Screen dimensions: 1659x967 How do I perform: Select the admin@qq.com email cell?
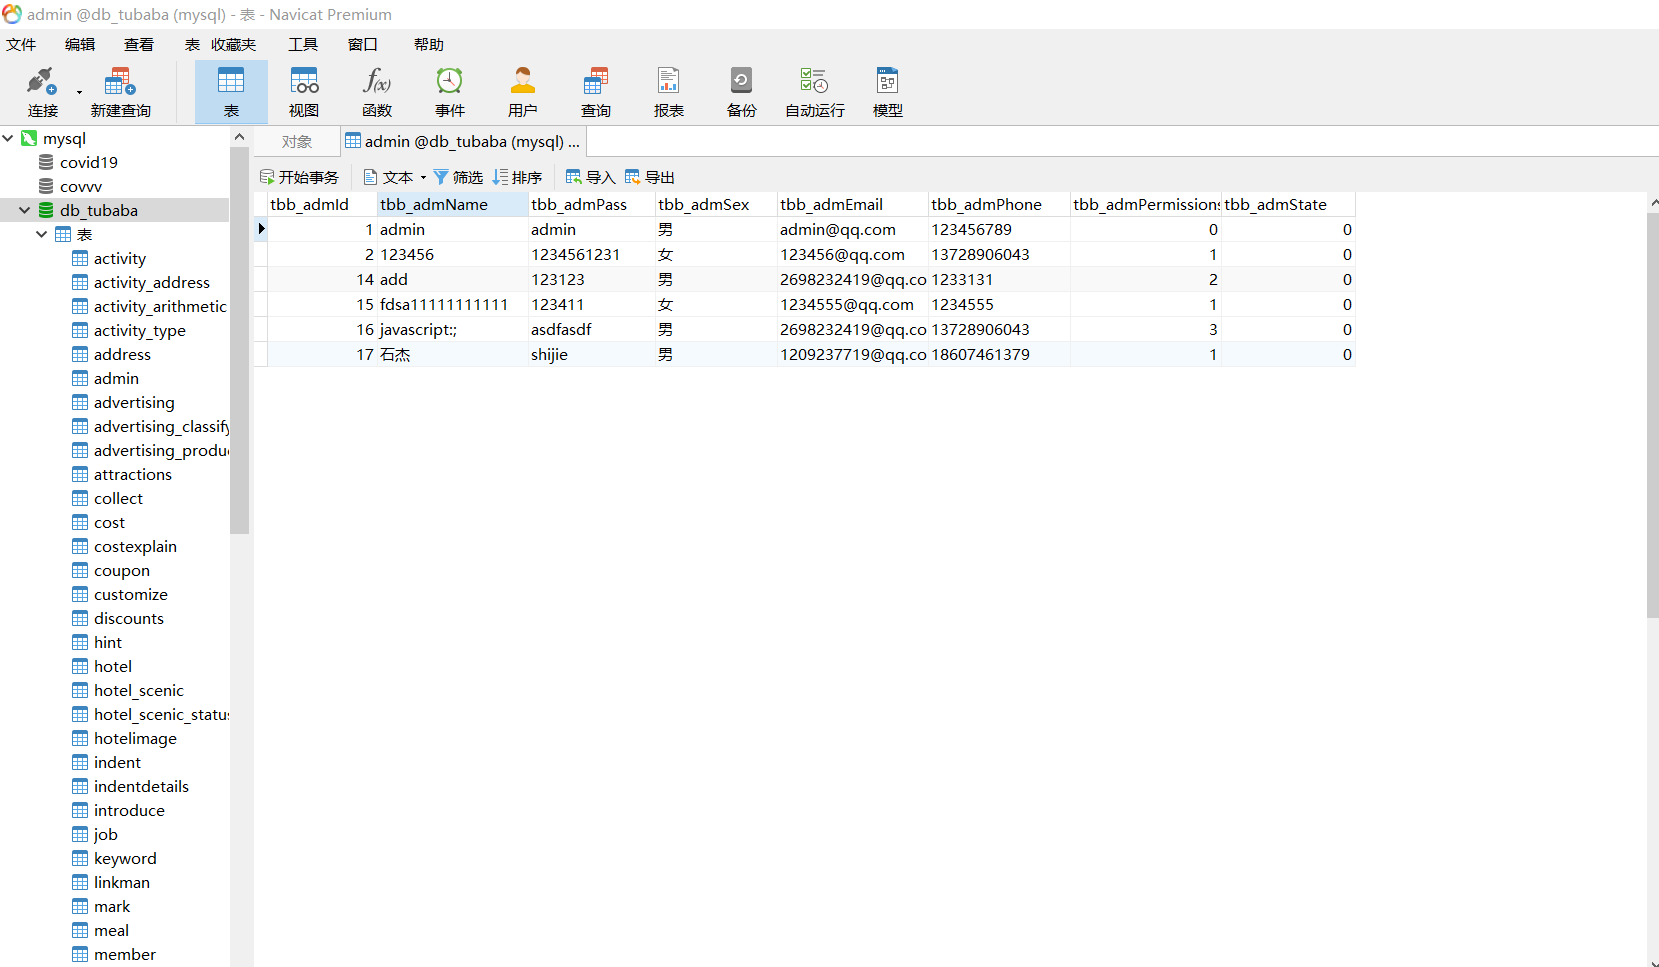point(853,229)
